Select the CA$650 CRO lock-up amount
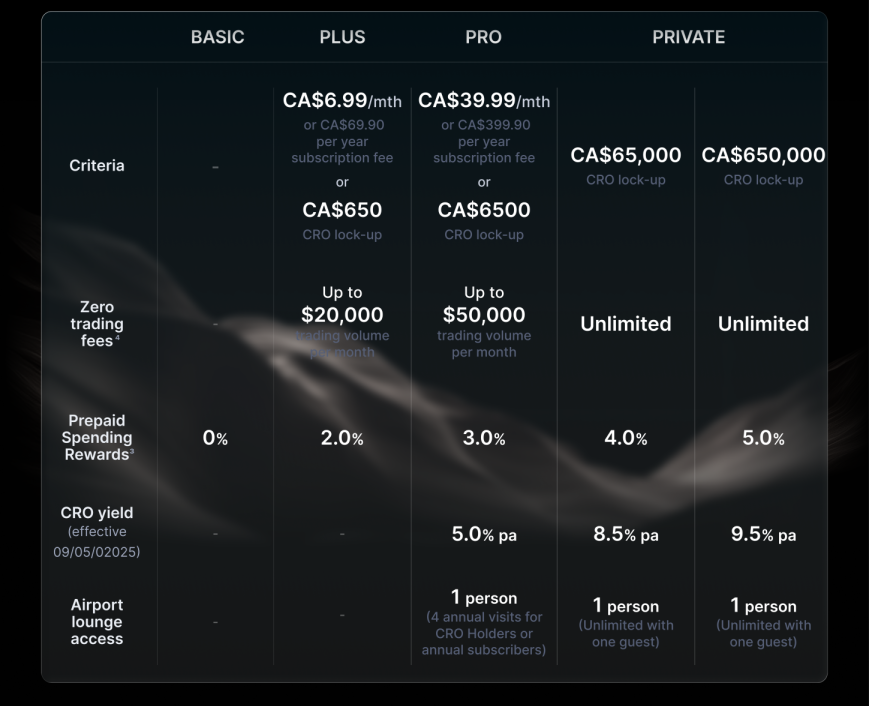869x706 pixels. coord(342,210)
